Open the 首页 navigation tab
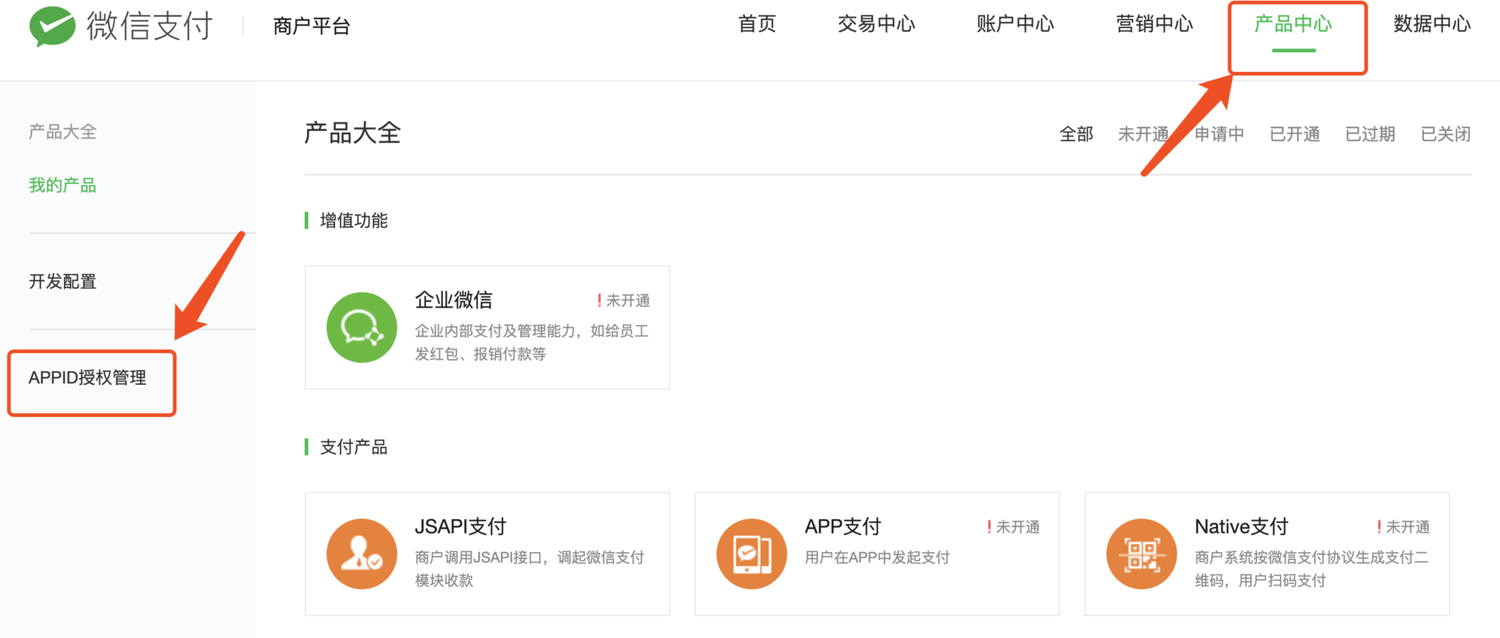This screenshot has height=638, width=1500. tap(757, 25)
